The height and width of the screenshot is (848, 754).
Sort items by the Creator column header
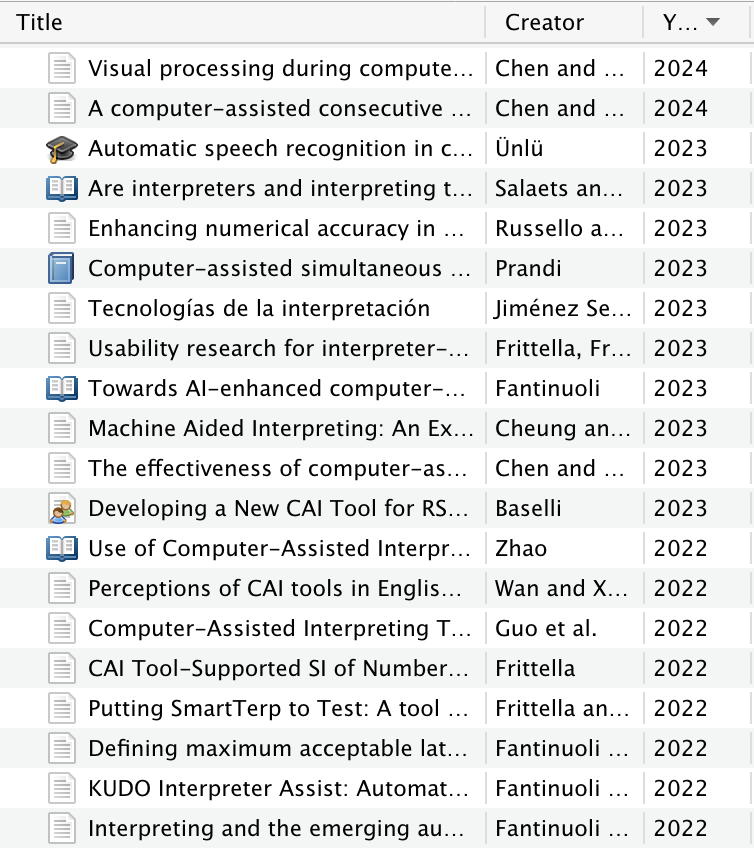click(x=564, y=22)
